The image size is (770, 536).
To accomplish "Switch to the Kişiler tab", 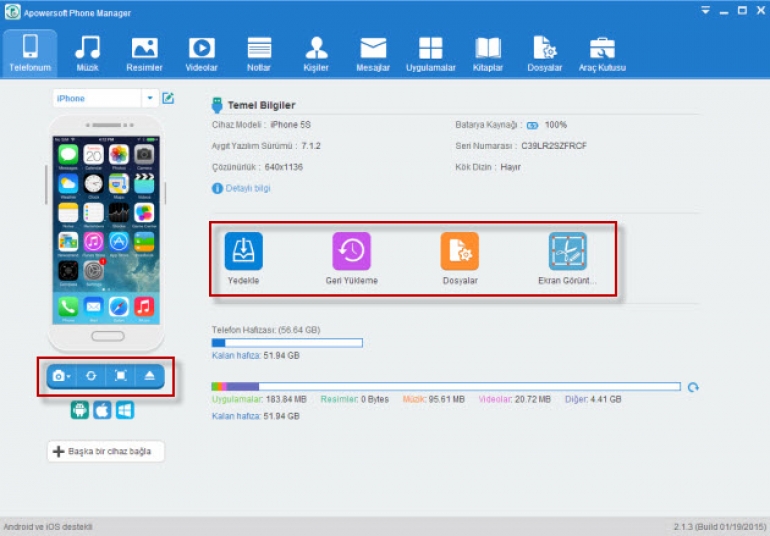I will [316, 53].
